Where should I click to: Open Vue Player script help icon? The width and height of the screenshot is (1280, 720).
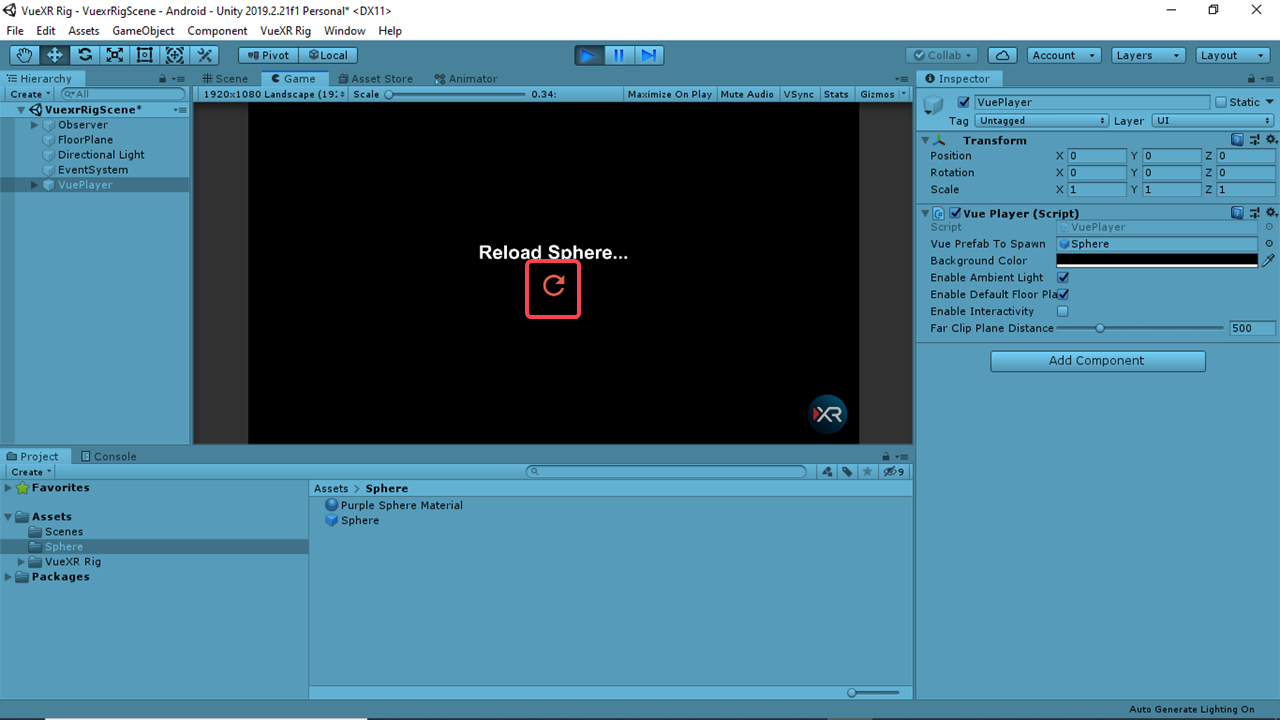click(1238, 213)
